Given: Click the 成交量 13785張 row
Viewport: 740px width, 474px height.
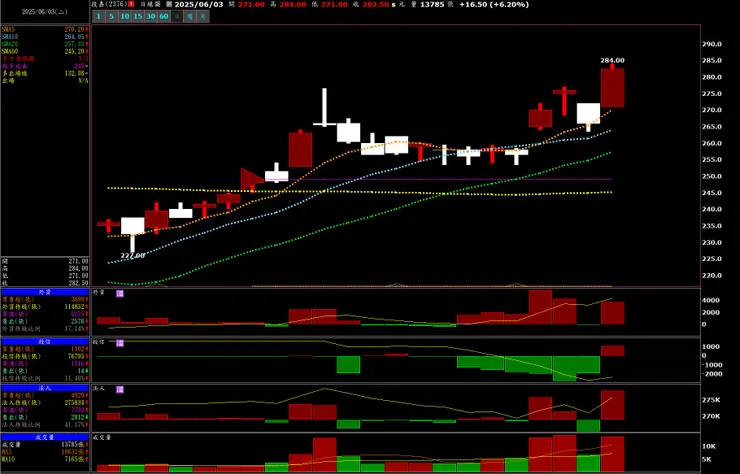Looking at the screenshot, I should 45,445.
